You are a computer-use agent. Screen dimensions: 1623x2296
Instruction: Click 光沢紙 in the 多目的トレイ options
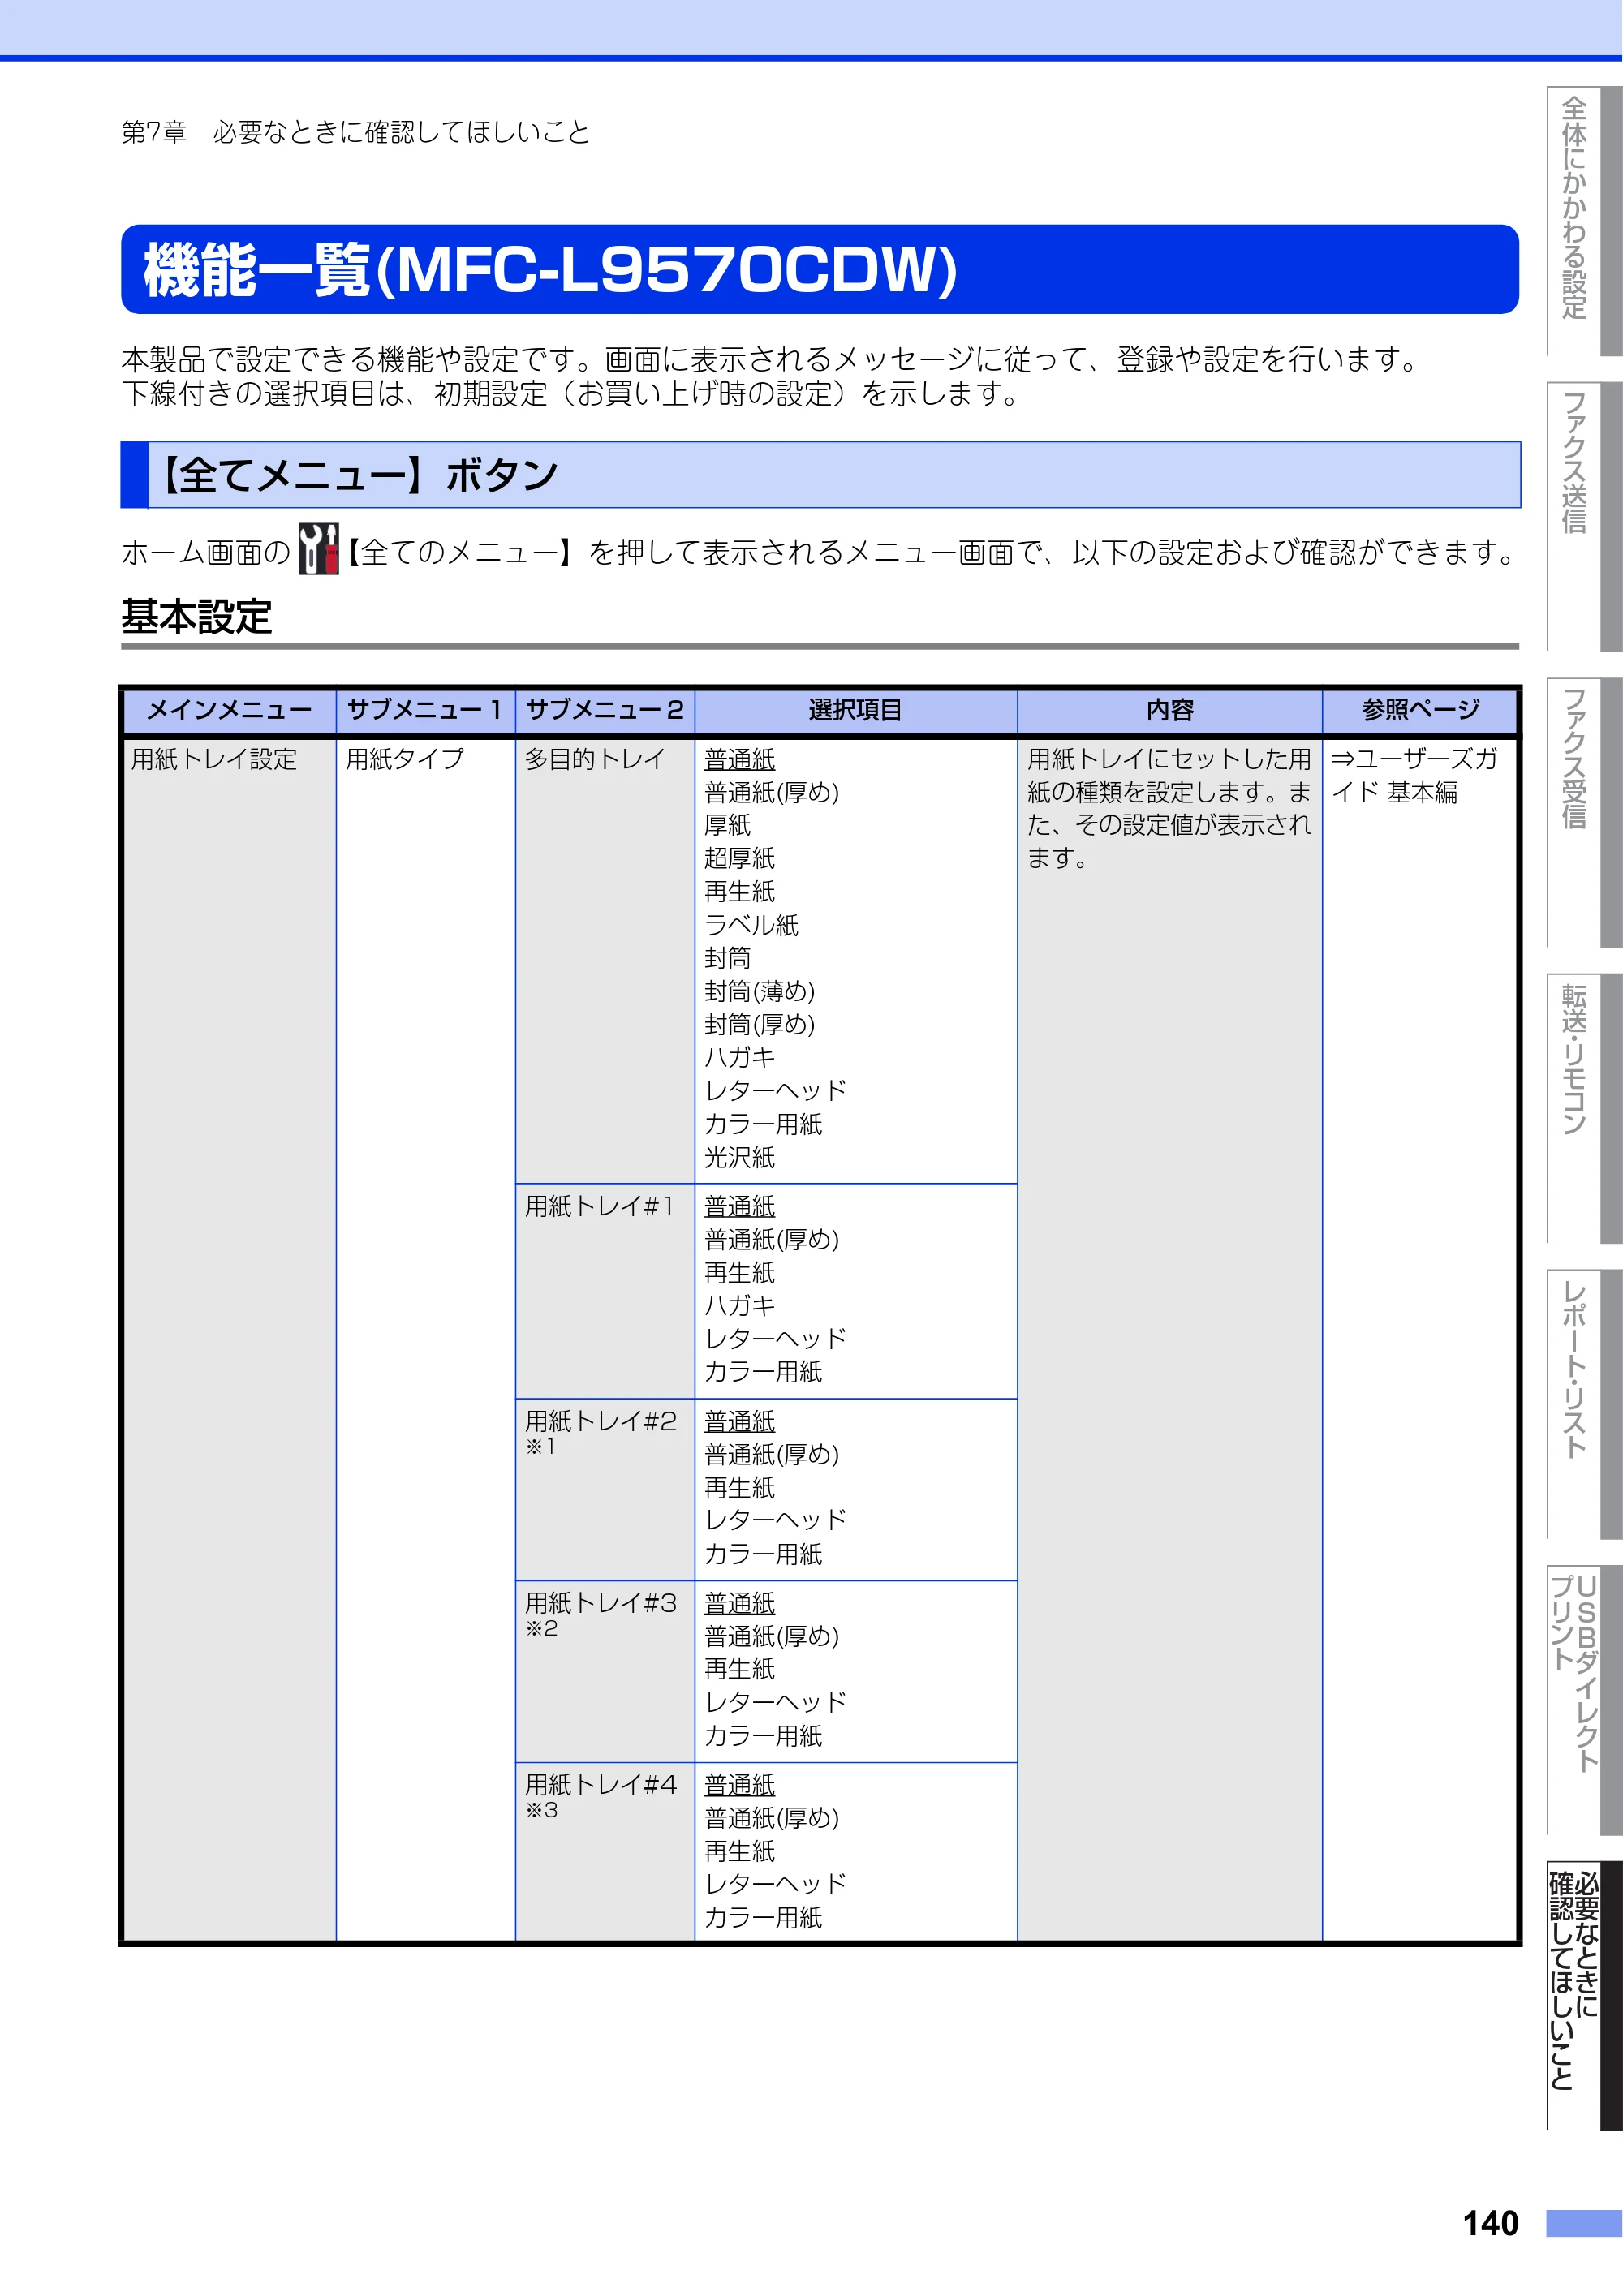point(740,1158)
